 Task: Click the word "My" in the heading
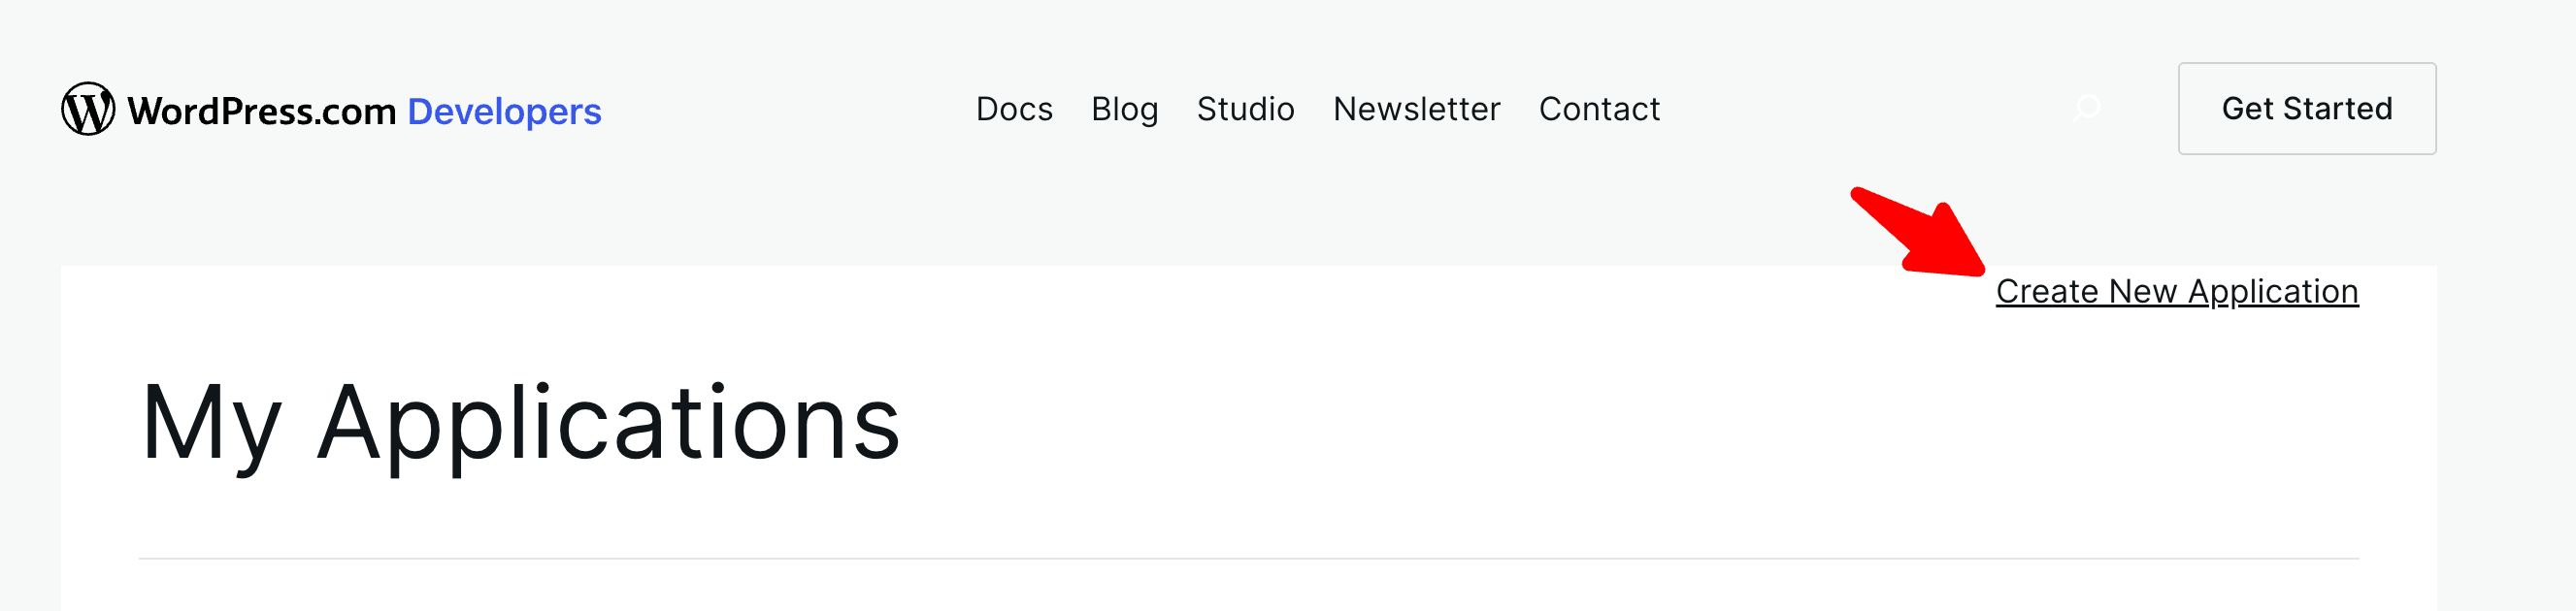pos(211,423)
